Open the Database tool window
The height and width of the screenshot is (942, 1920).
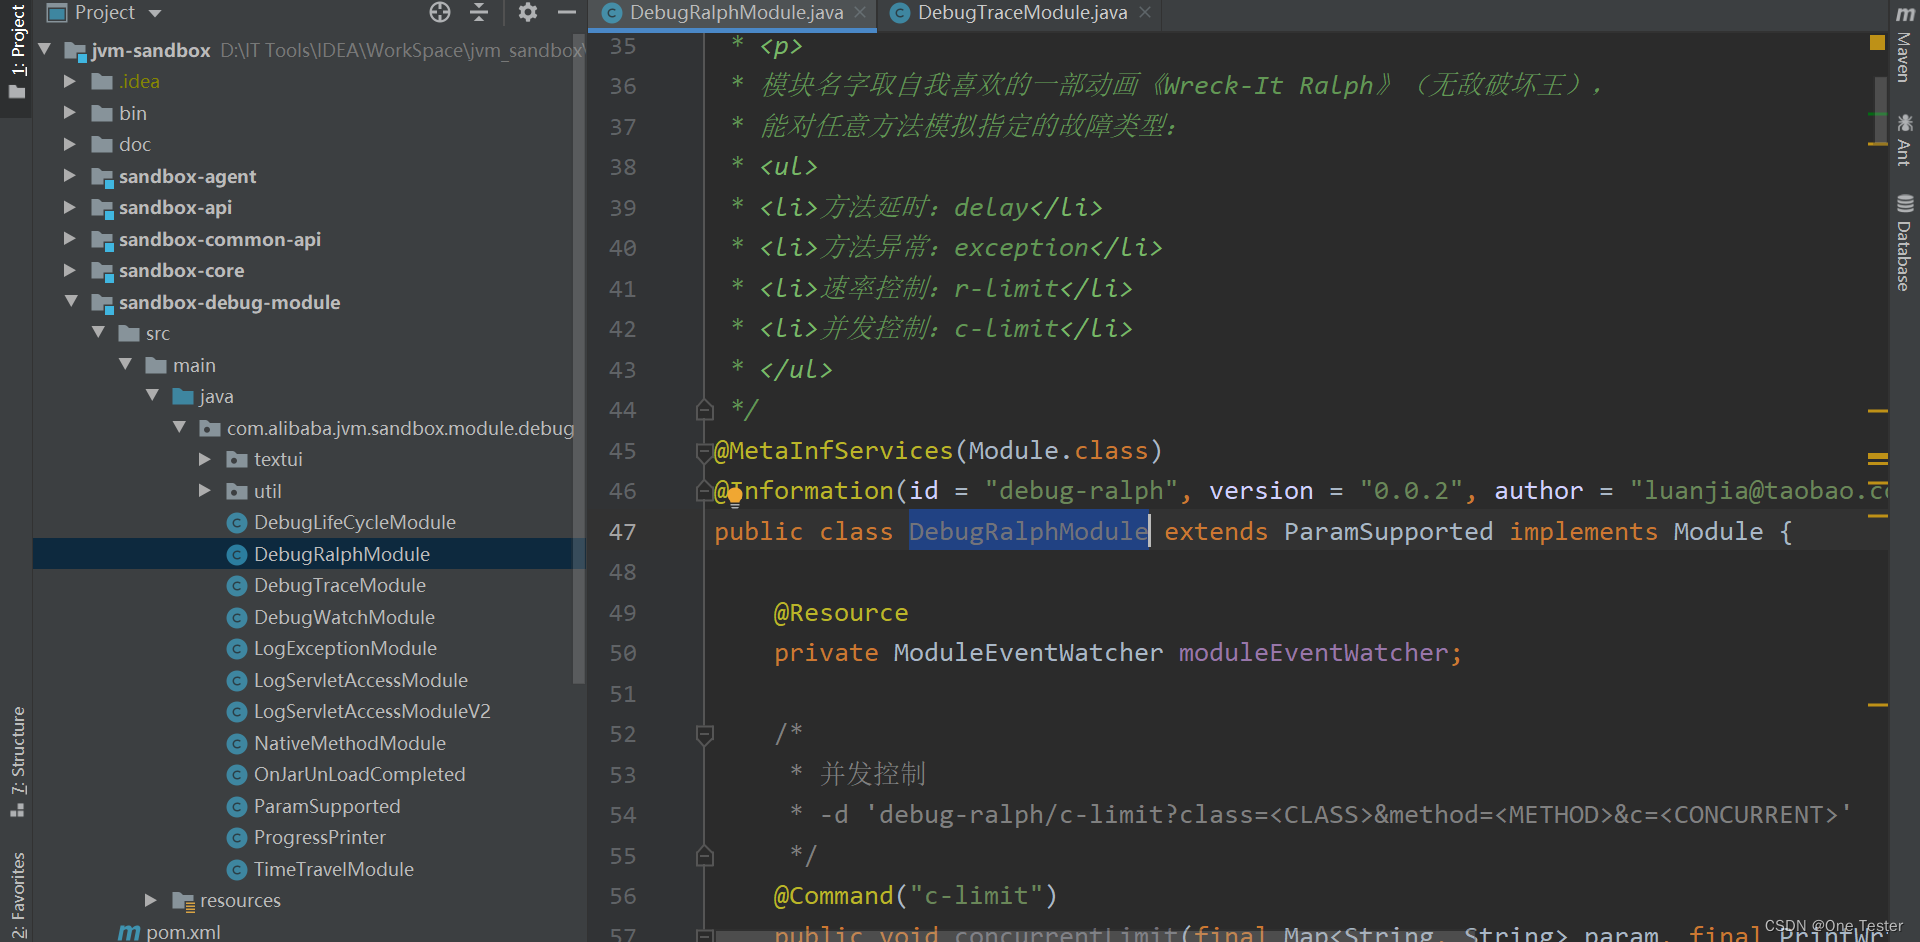pyautogui.click(x=1904, y=243)
